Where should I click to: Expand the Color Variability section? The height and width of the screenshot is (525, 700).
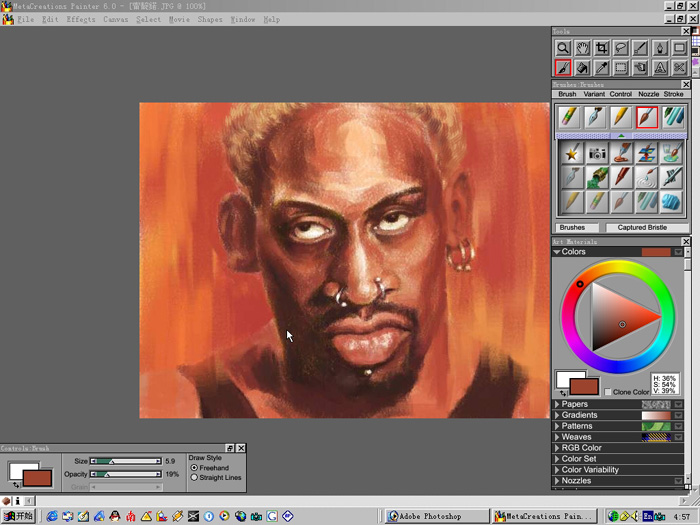[x=557, y=470]
